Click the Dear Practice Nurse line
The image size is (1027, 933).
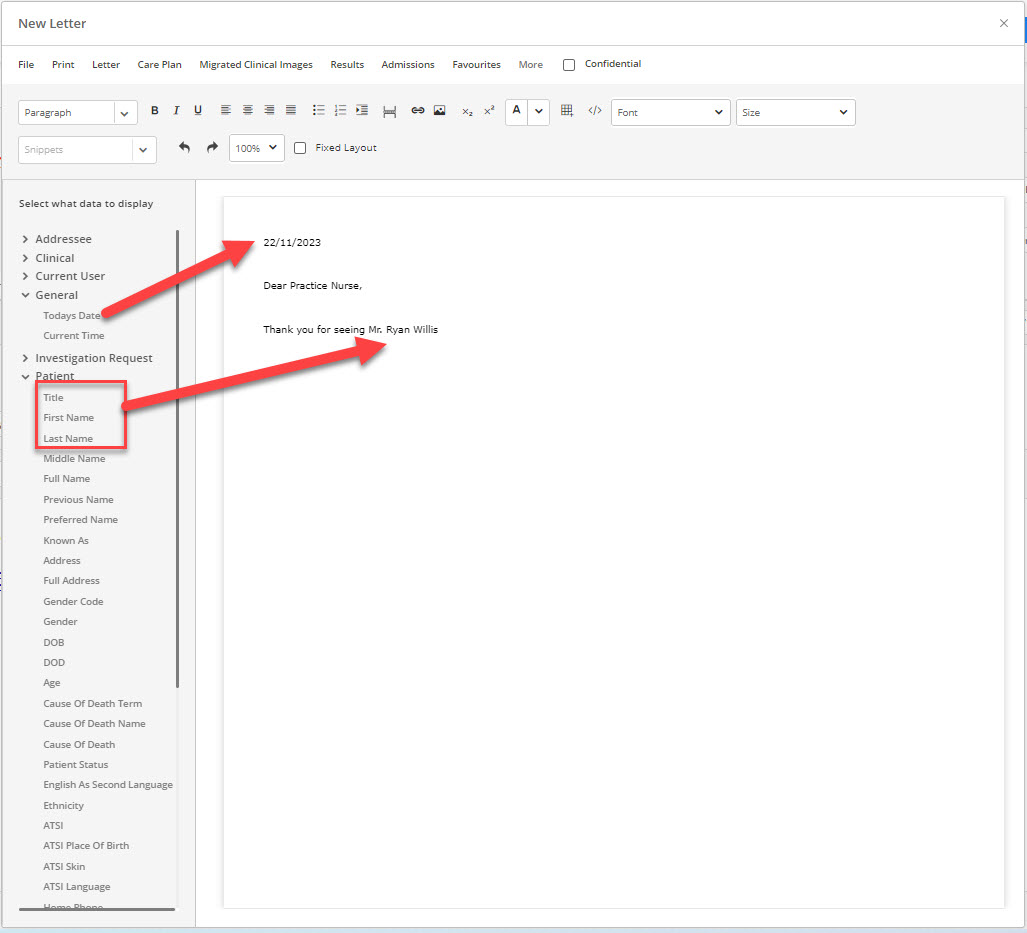click(312, 286)
